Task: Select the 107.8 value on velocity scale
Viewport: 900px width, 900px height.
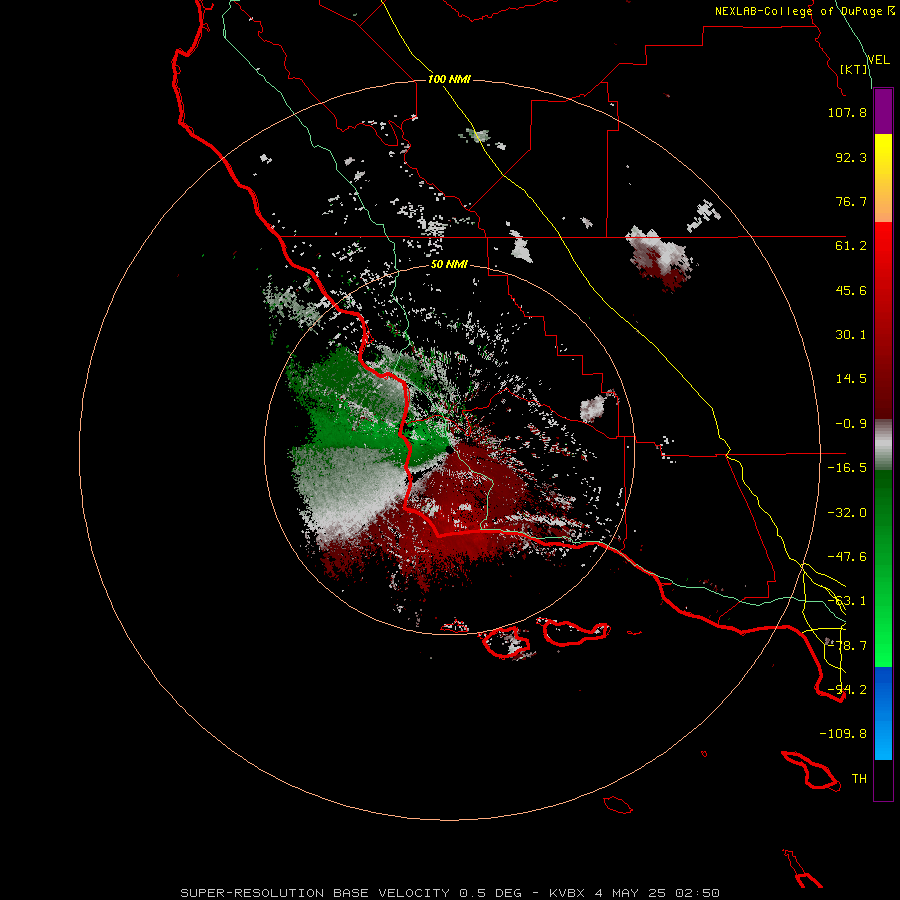Action: click(847, 112)
